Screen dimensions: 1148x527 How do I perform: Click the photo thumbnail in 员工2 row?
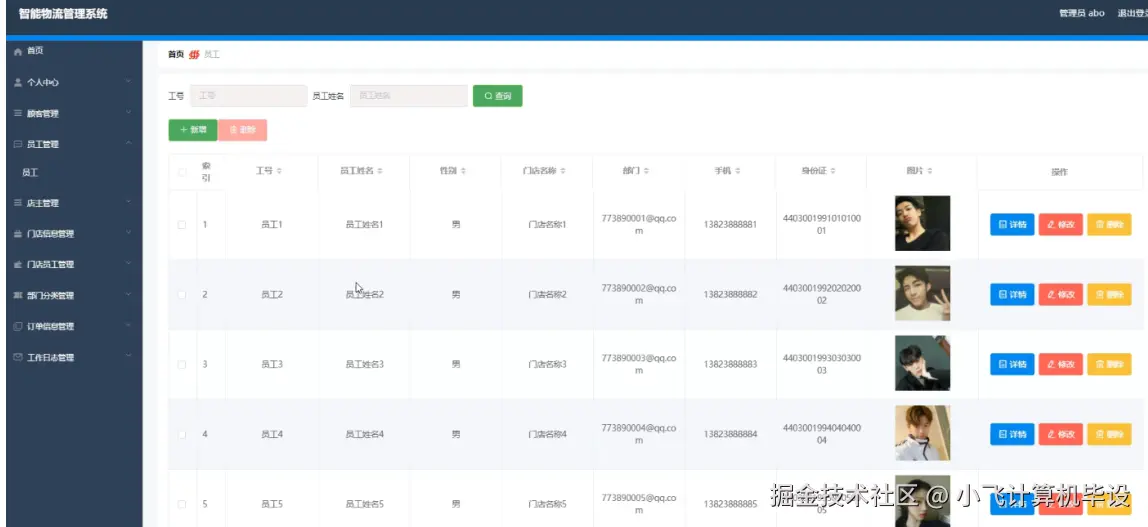coord(922,293)
